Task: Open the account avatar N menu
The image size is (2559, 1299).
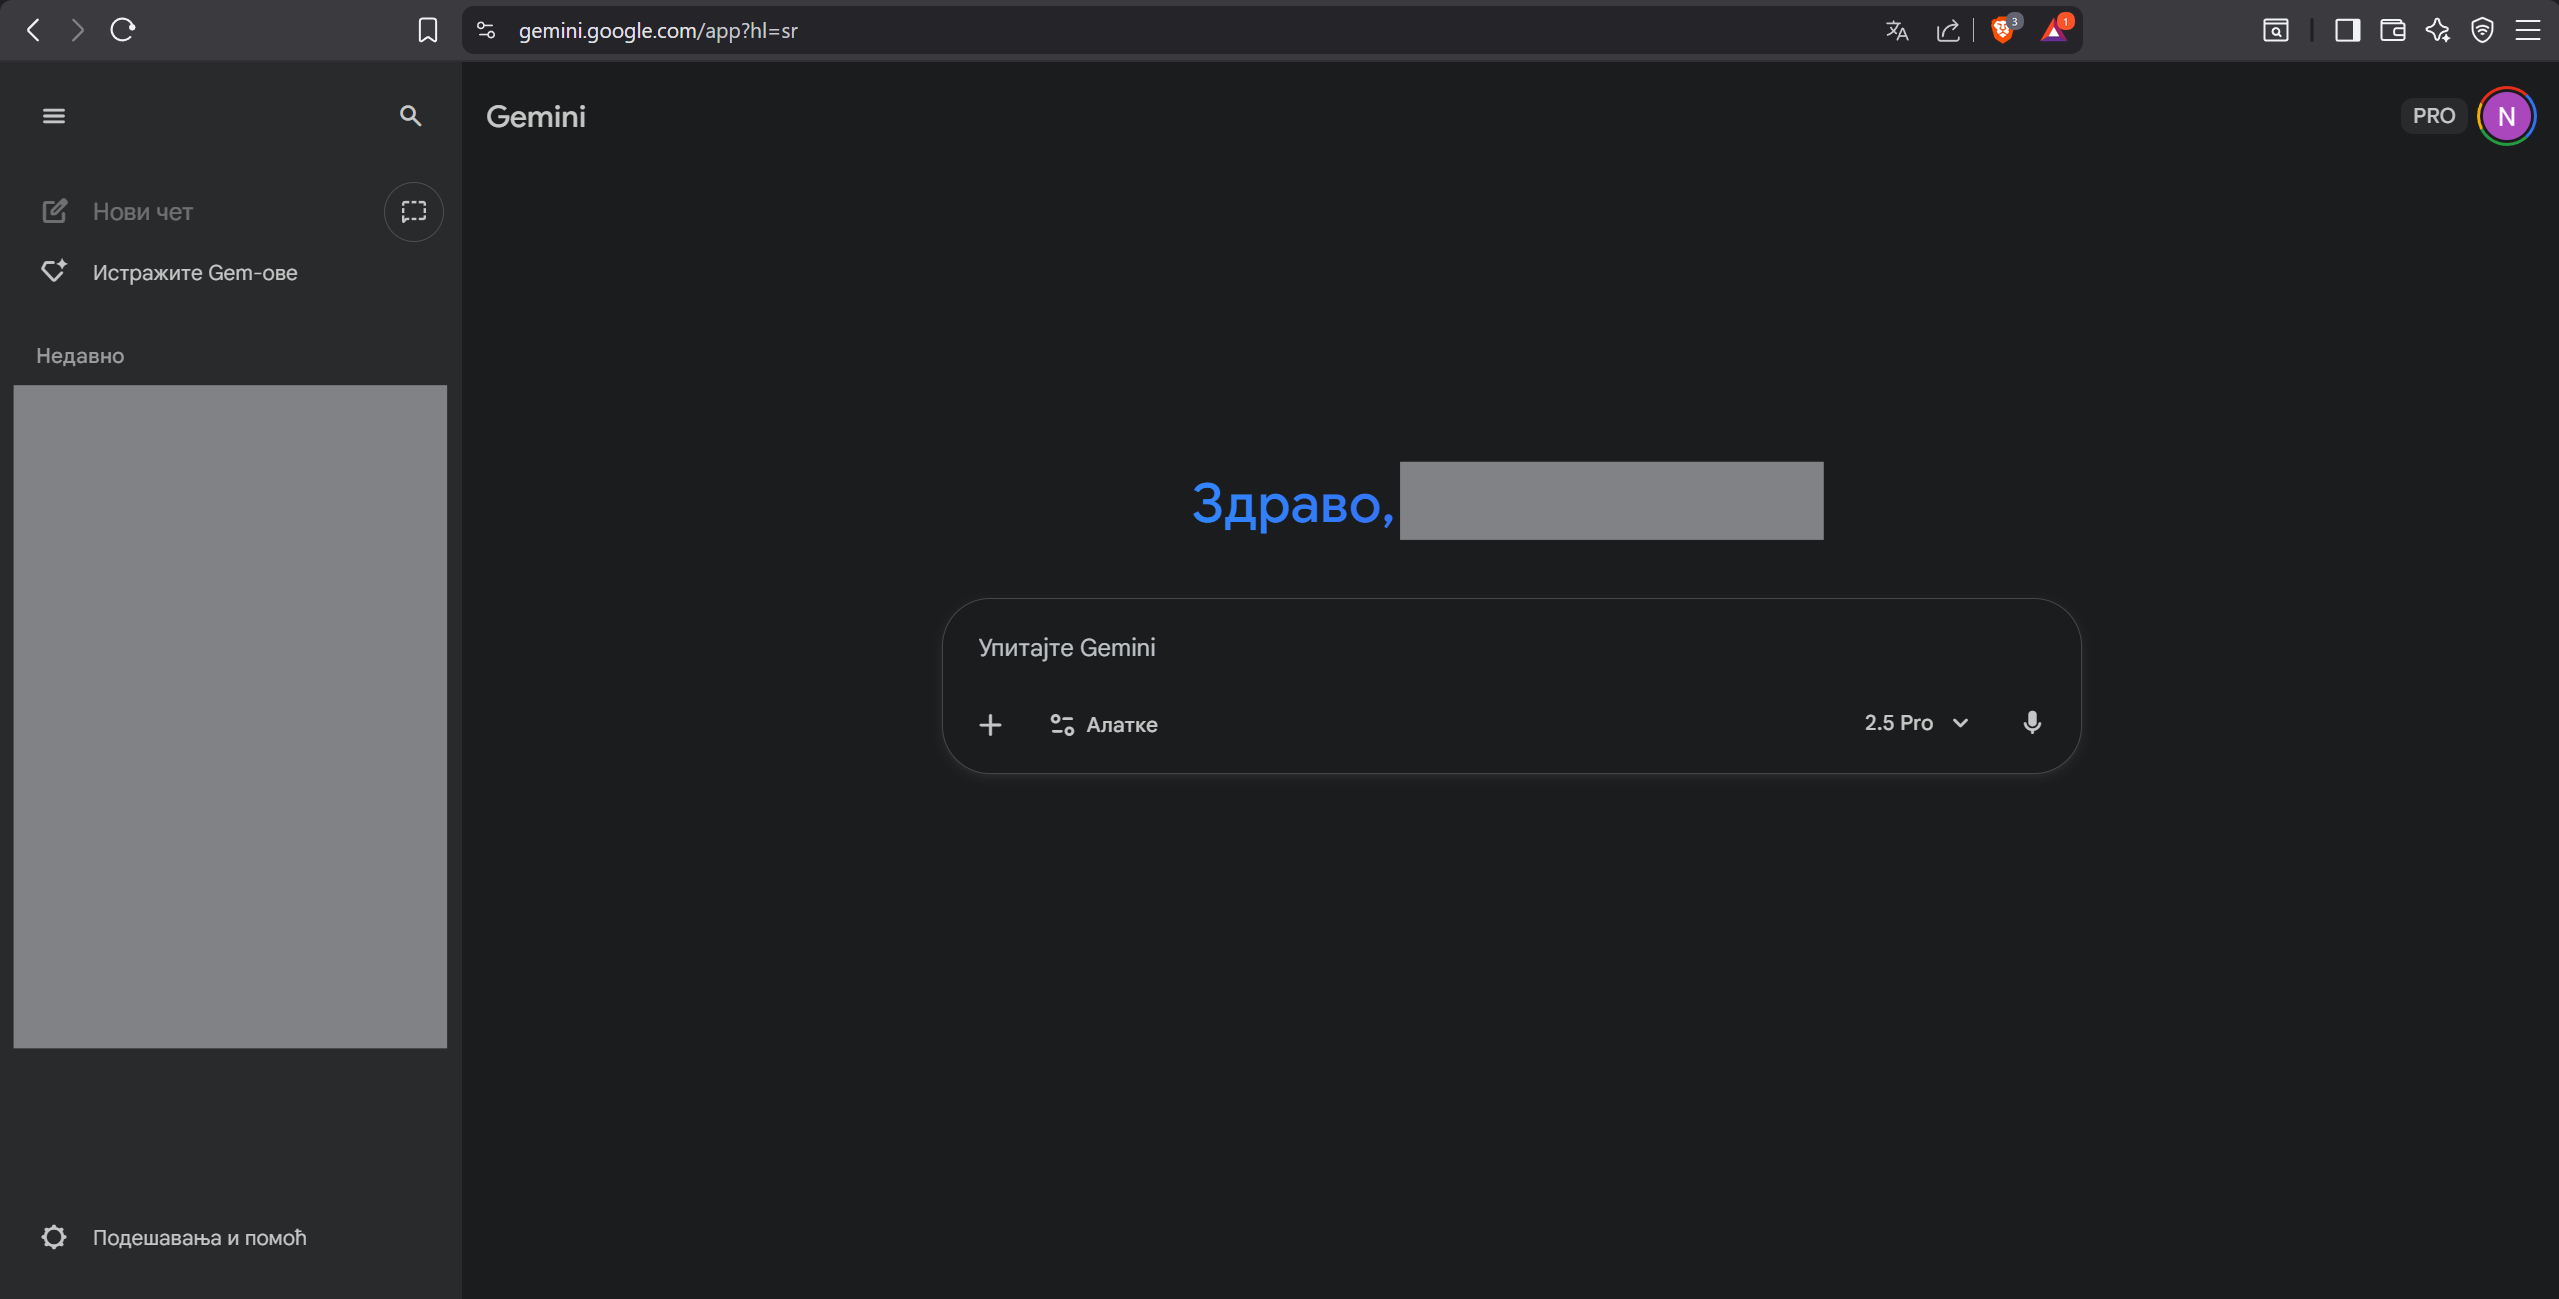Action: [2505, 116]
